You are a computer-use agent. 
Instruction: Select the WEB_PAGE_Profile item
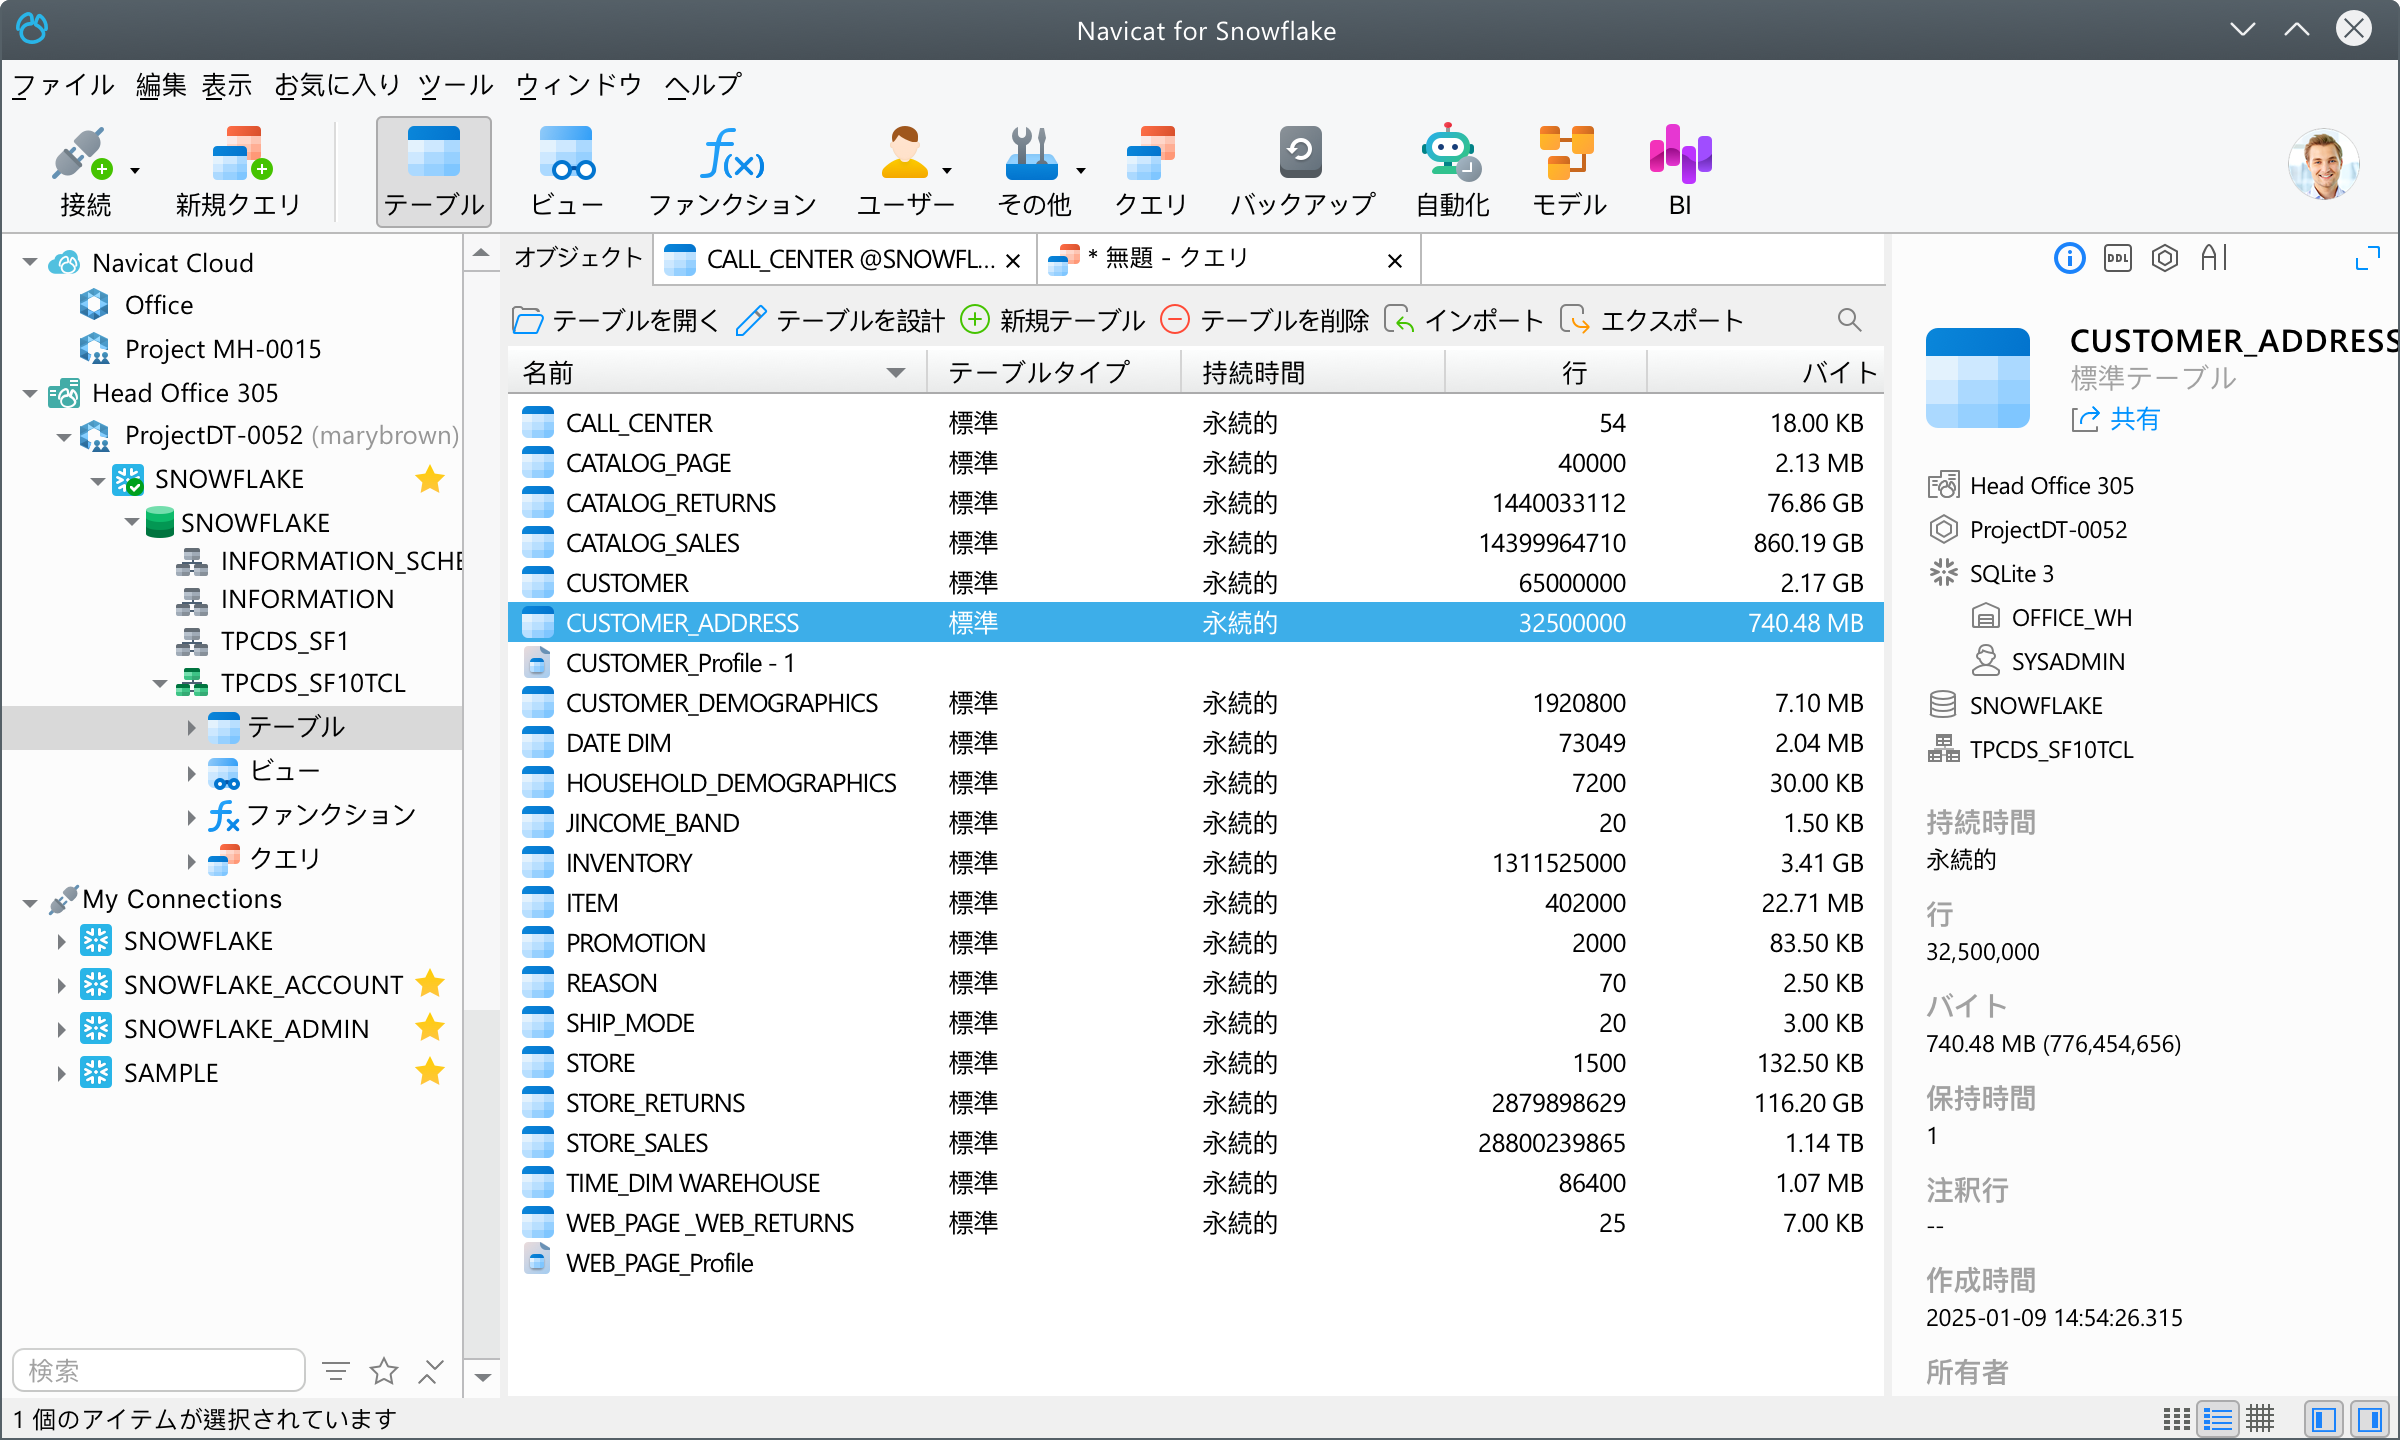point(1195,1263)
